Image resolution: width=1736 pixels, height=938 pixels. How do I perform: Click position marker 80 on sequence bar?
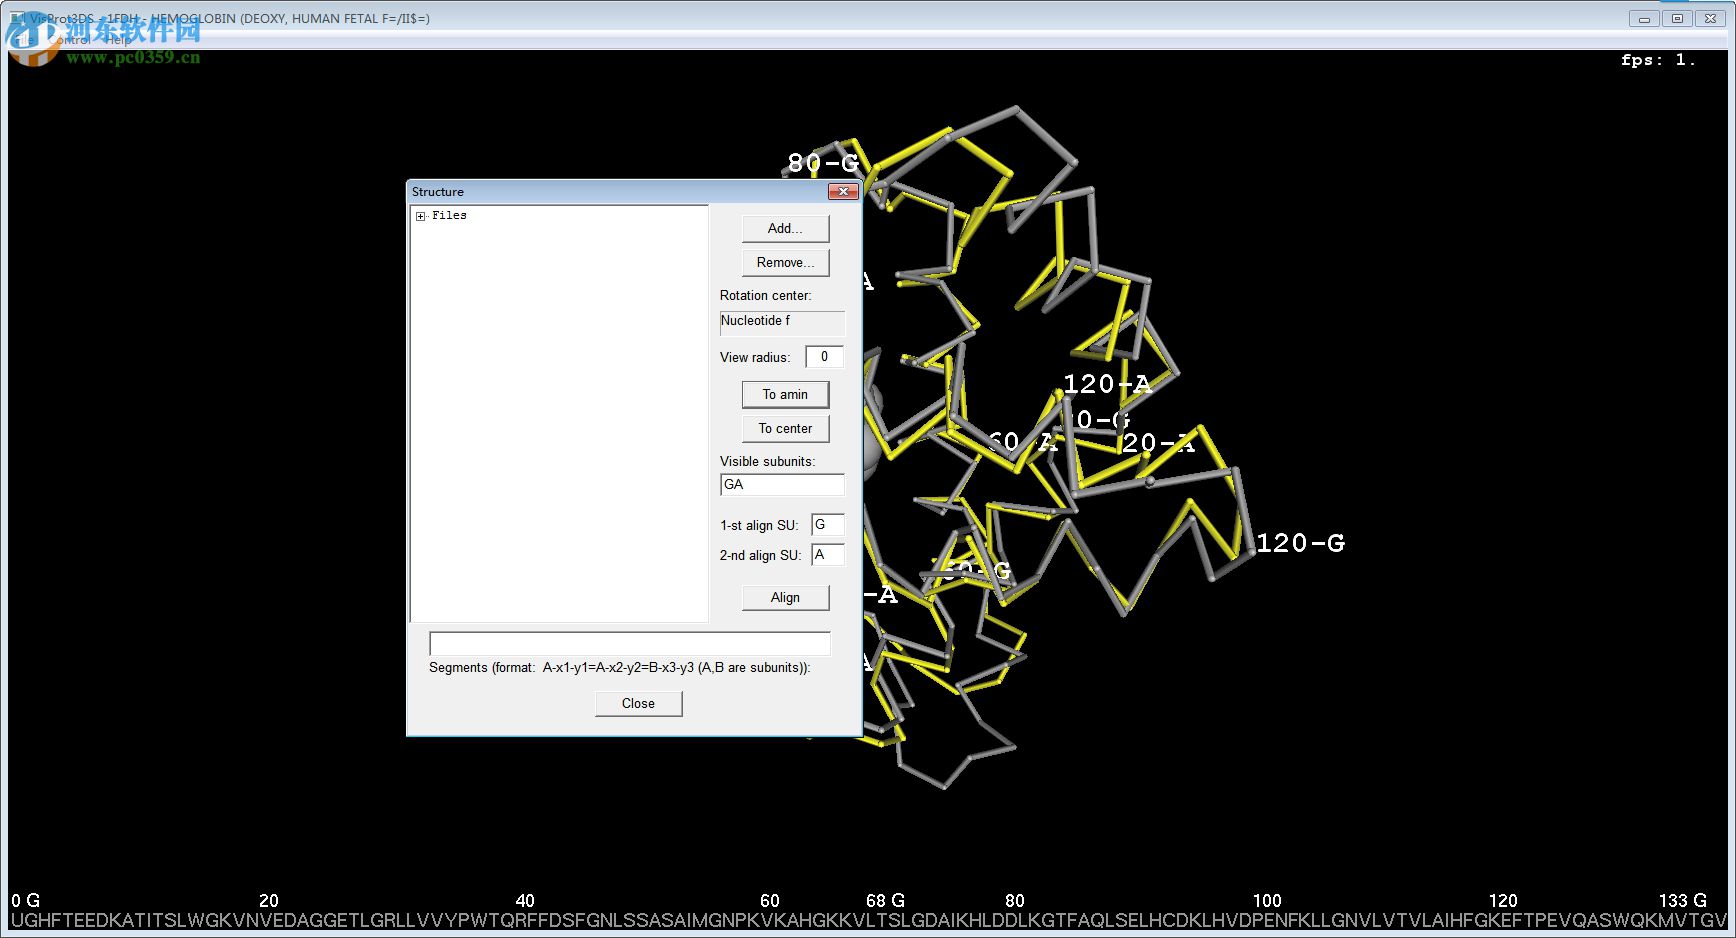(x=1015, y=901)
